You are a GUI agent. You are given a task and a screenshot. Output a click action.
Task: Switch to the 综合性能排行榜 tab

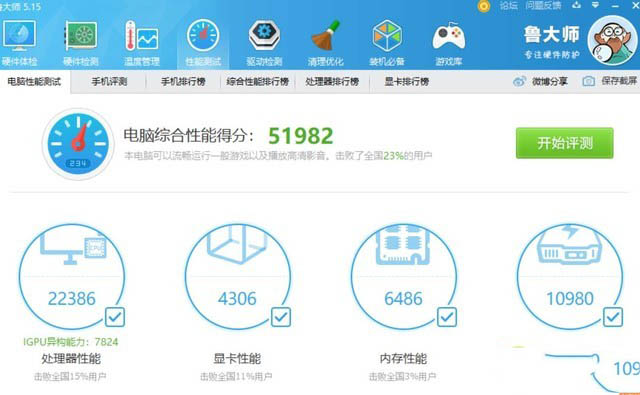(258, 82)
